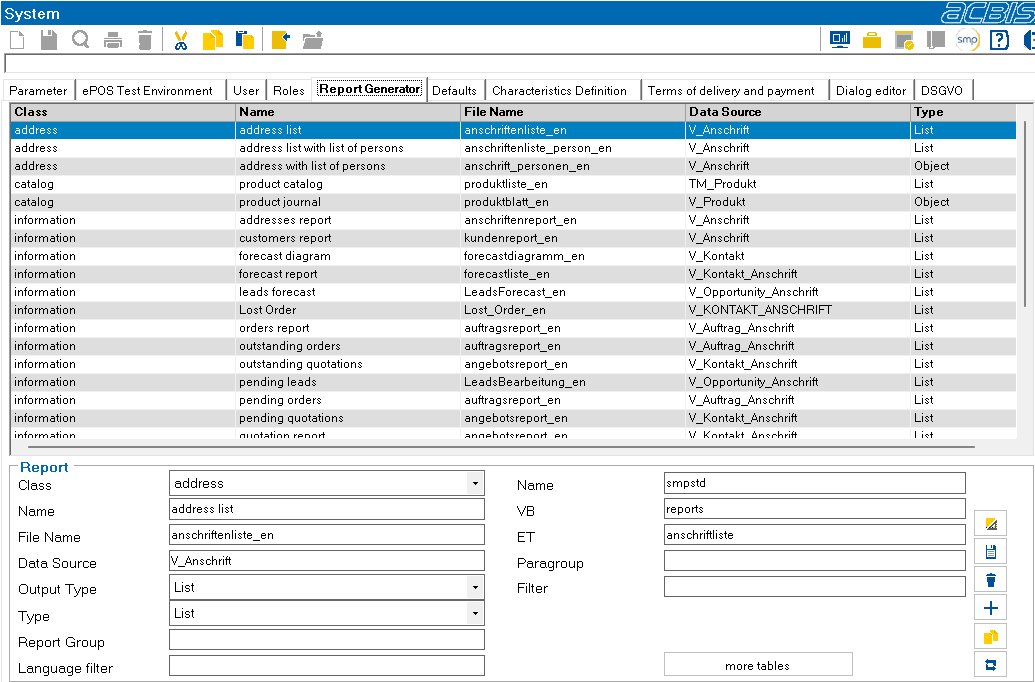Click the blue trash Delete report button
Viewport: 1035px width, 682px height.
click(x=990, y=580)
